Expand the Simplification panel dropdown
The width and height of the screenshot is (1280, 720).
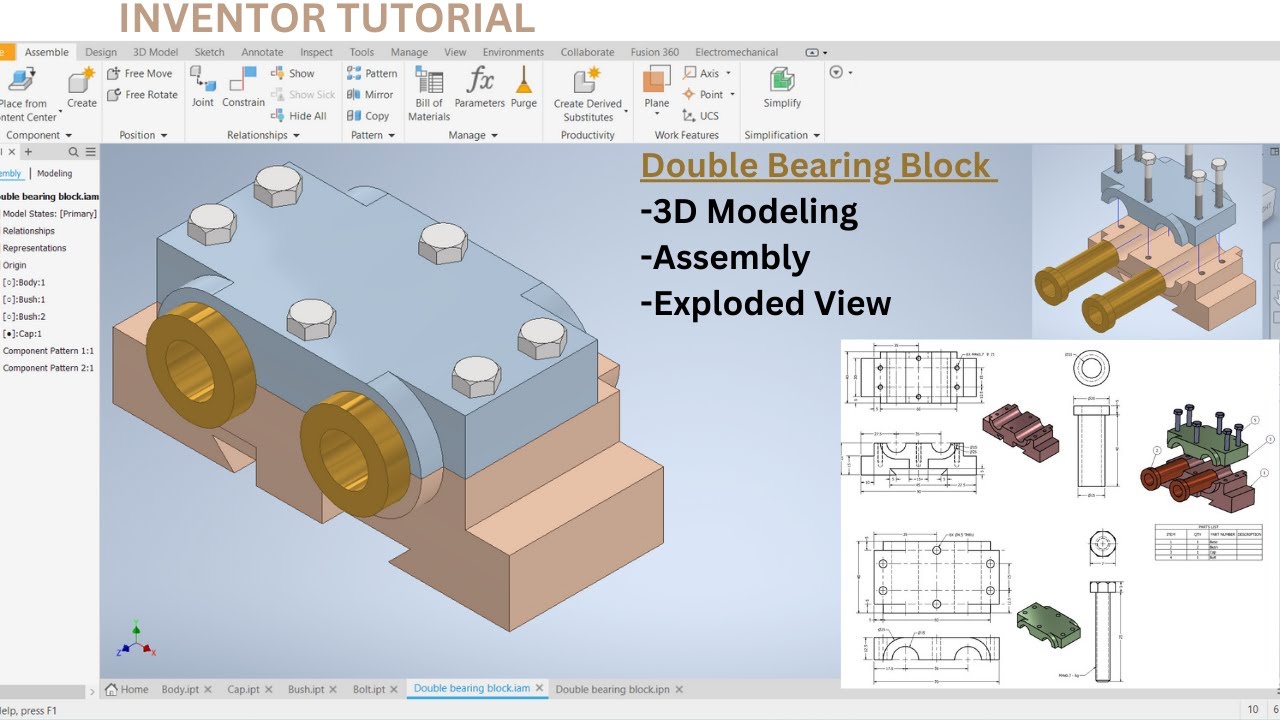pyautogui.click(x=817, y=135)
